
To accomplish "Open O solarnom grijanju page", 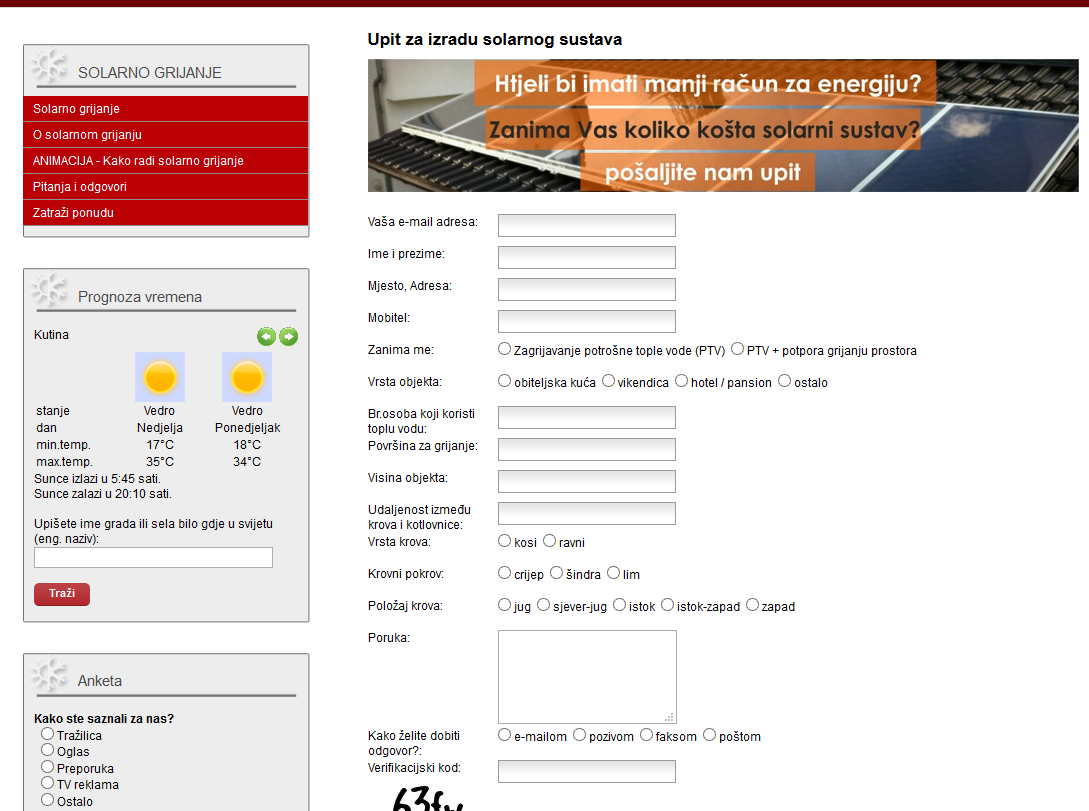I will (87, 135).
